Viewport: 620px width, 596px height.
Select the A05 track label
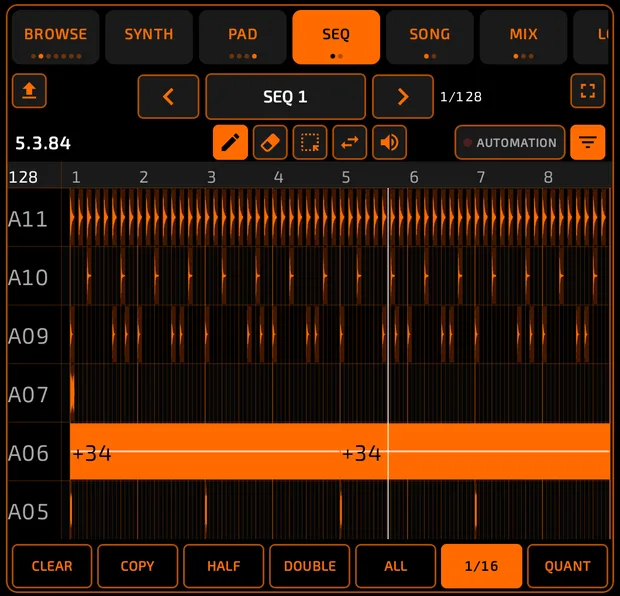(28, 511)
